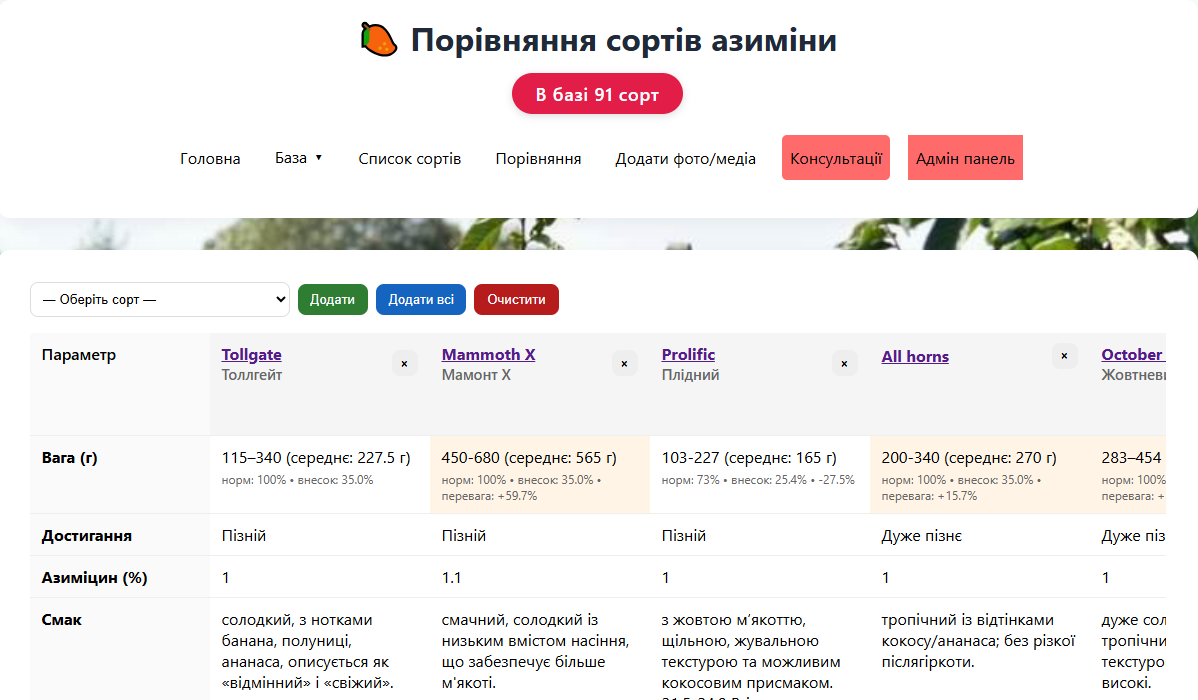This screenshot has width=1198, height=700.
Task: Remove Prolific column using × icon
Action: pyautogui.click(x=844, y=364)
